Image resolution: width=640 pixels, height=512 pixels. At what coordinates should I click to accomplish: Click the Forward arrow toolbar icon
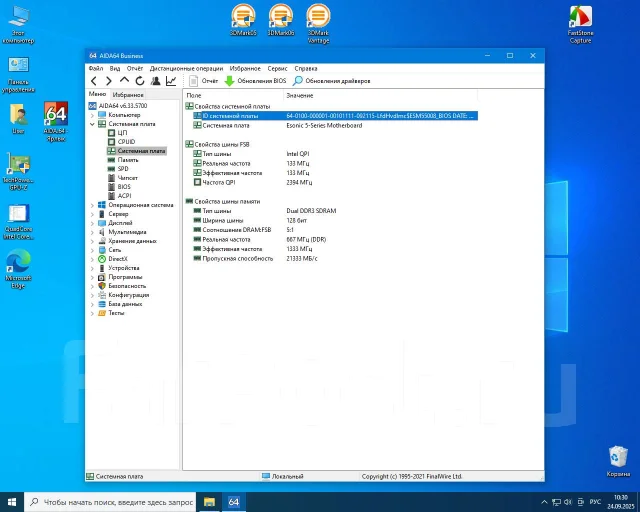click(x=109, y=81)
